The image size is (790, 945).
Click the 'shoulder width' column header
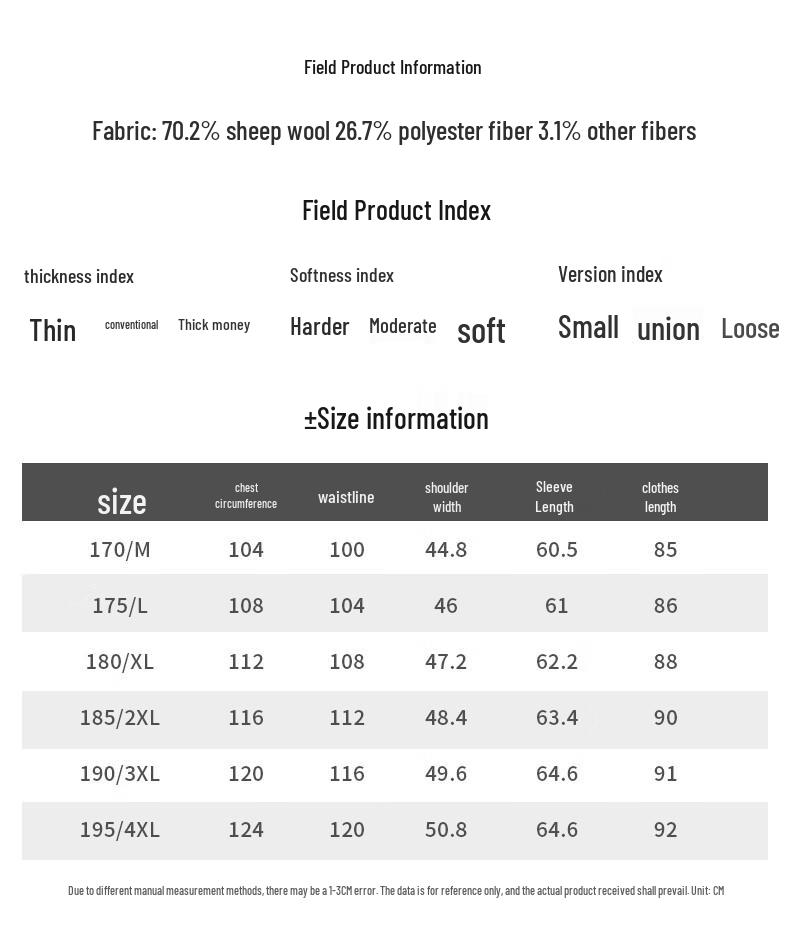click(x=446, y=497)
